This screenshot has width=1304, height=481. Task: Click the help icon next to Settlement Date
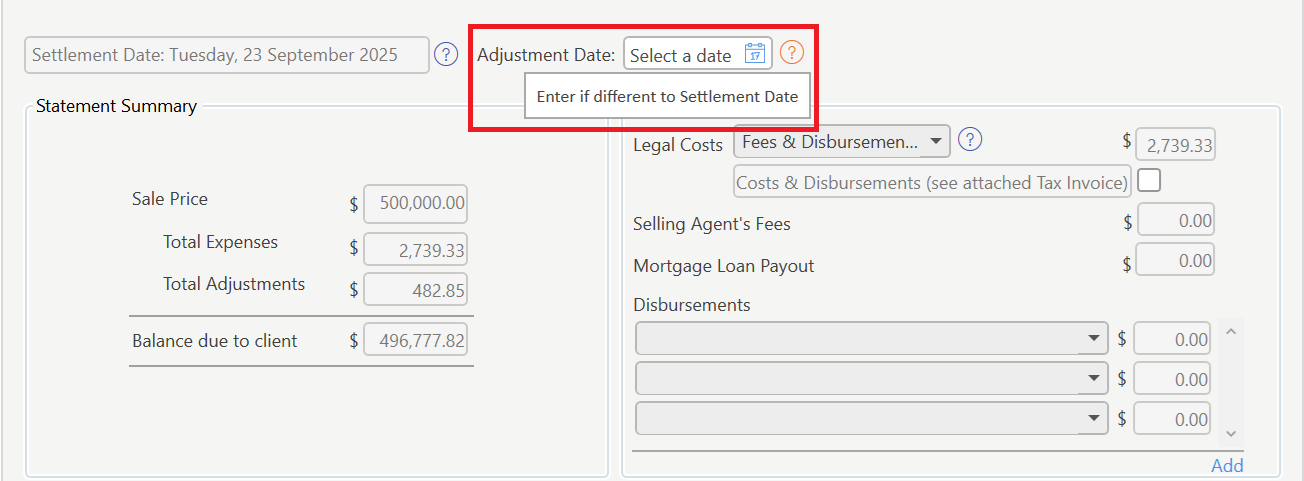pos(446,54)
